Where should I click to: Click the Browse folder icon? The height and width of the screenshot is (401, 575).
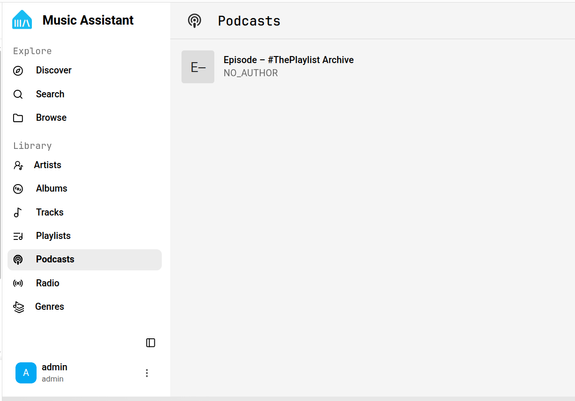pyautogui.click(x=18, y=118)
